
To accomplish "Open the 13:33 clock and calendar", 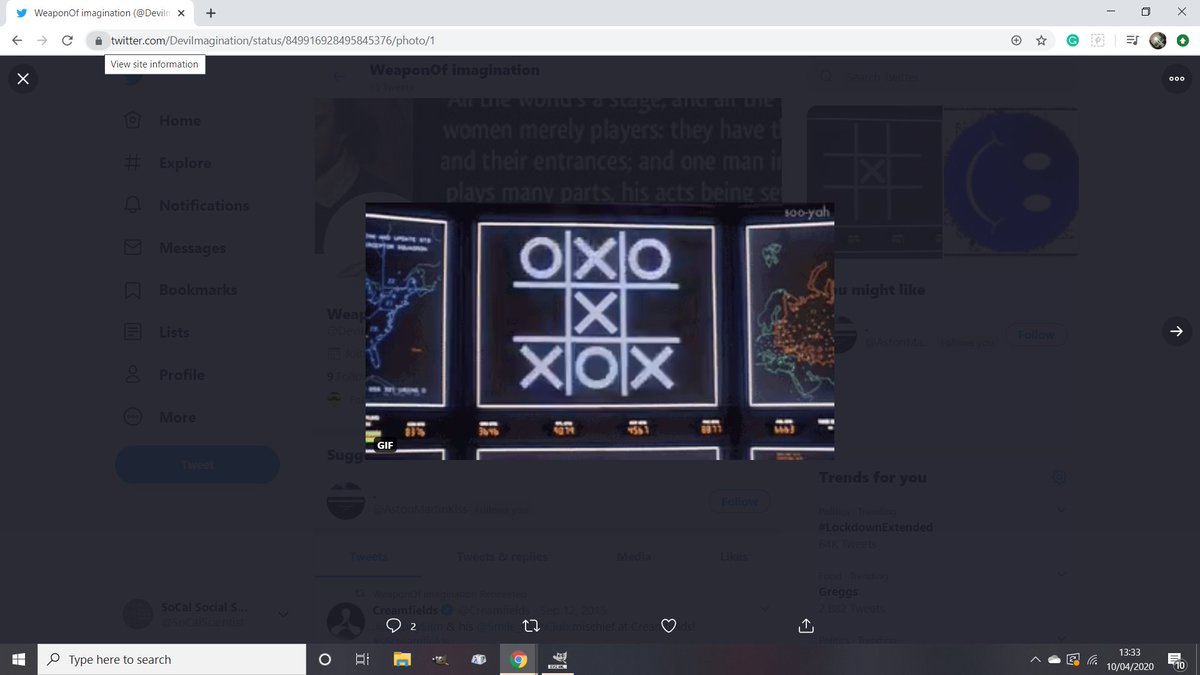I will (1130, 659).
